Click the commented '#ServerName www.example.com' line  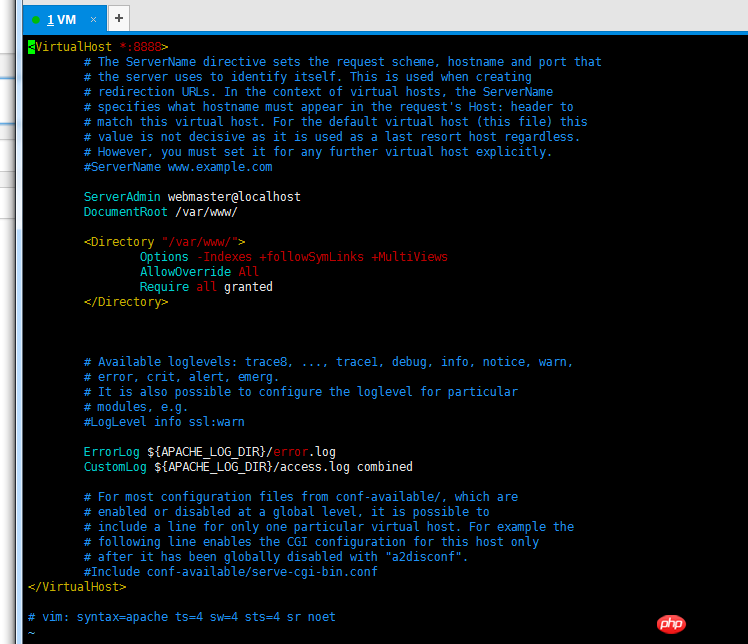[178, 167]
